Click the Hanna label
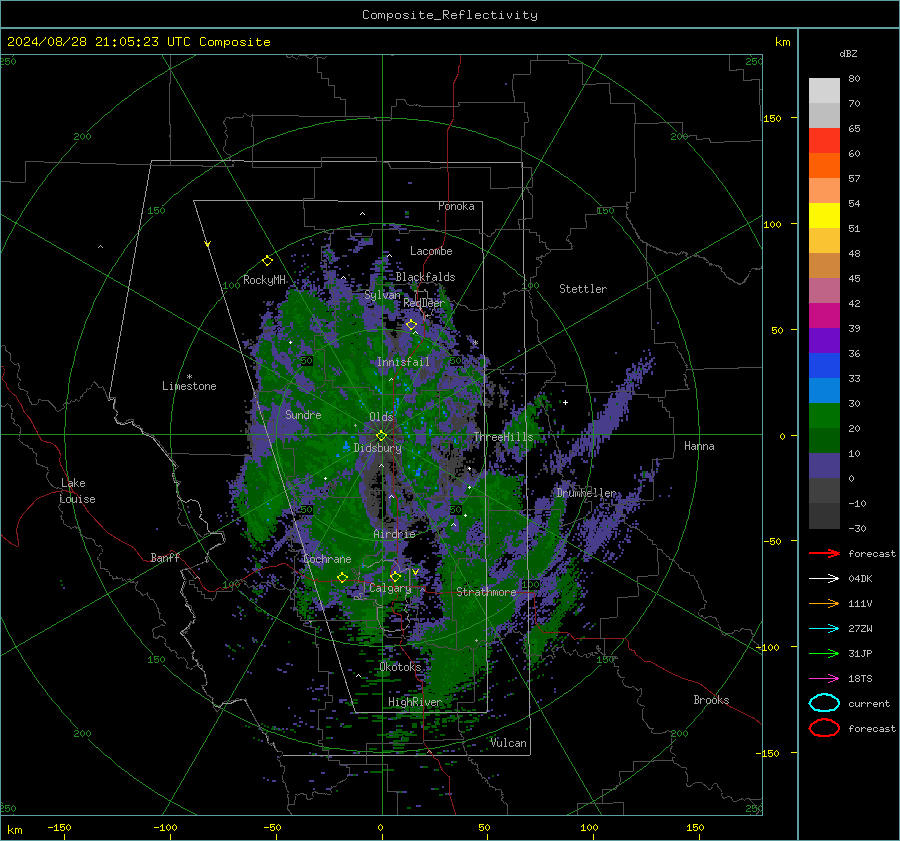This screenshot has height=841, width=900. pos(699,446)
